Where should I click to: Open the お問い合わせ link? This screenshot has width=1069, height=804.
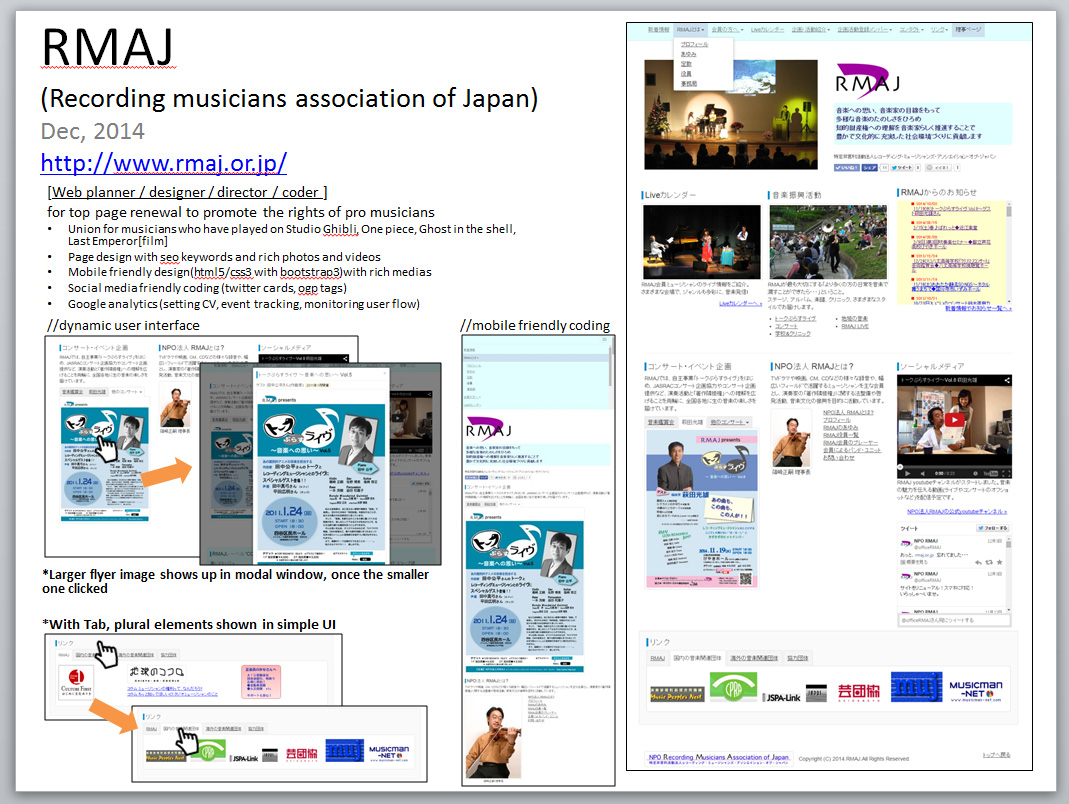(839, 458)
